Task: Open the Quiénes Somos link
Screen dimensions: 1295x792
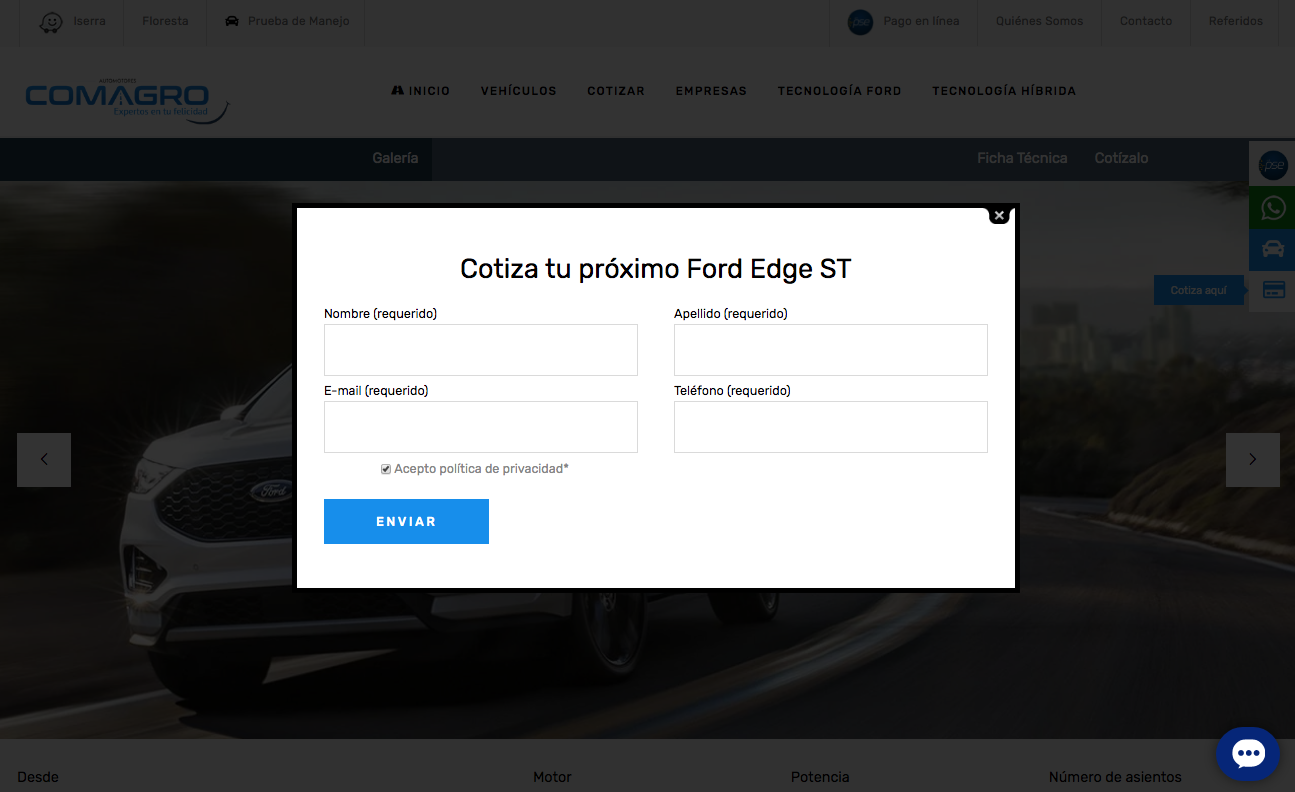Action: tap(1039, 21)
